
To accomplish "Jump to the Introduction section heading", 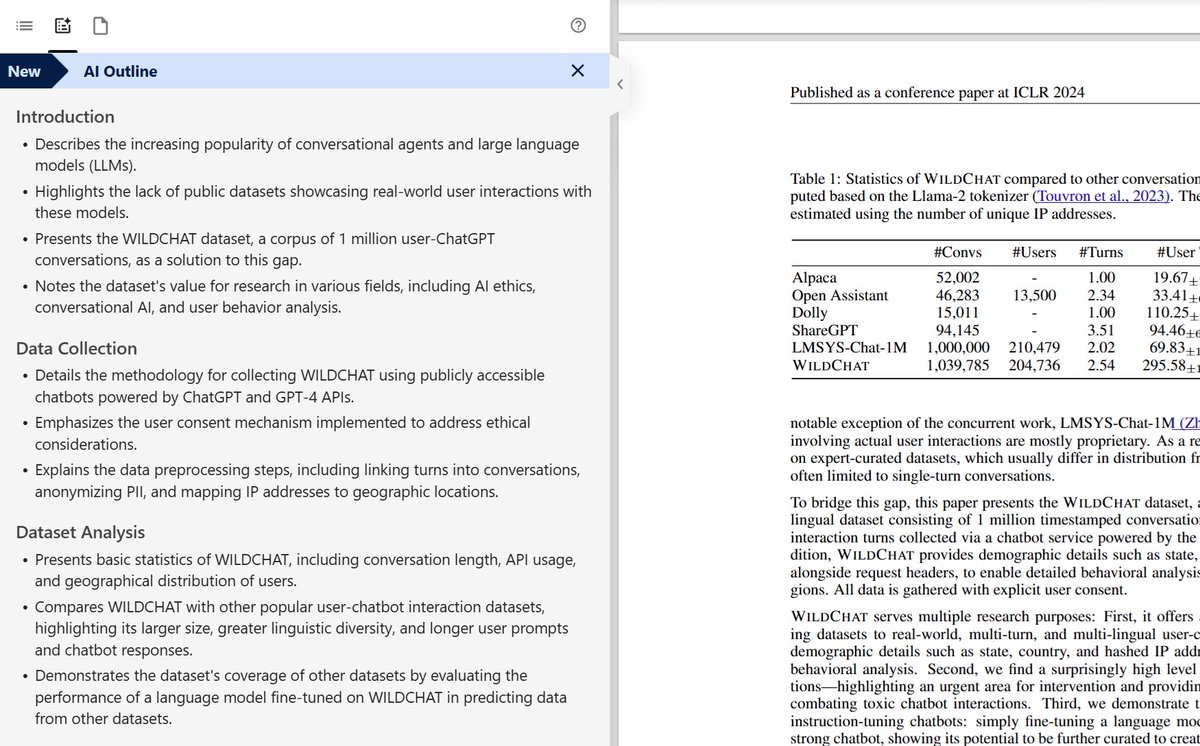I will [x=65, y=117].
